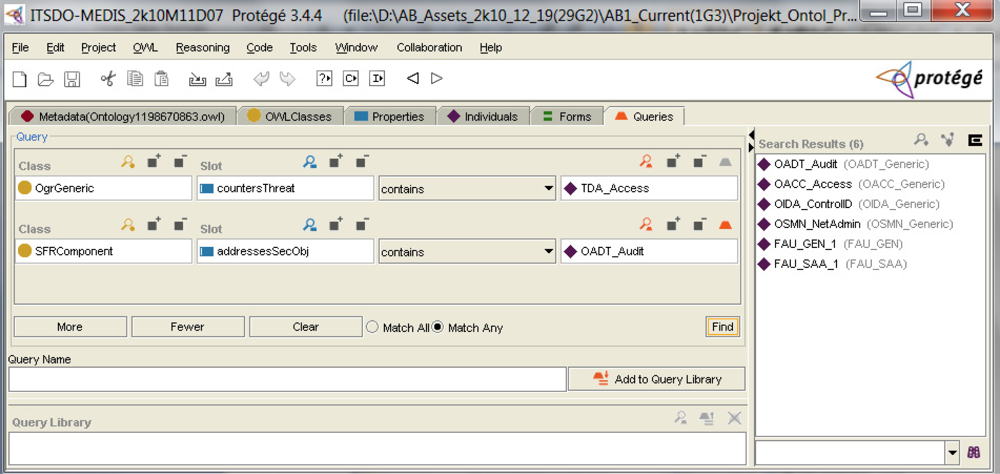
Task: Select the Match Any radio button
Action: coord(437,327)
